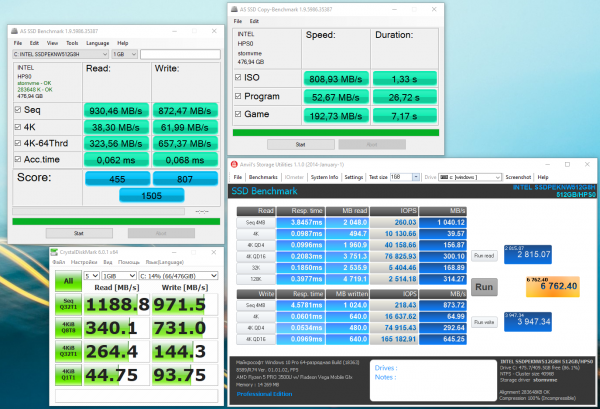
Task: Click the Seq read result 930,46 MB/s
Action: click(116, 111)
